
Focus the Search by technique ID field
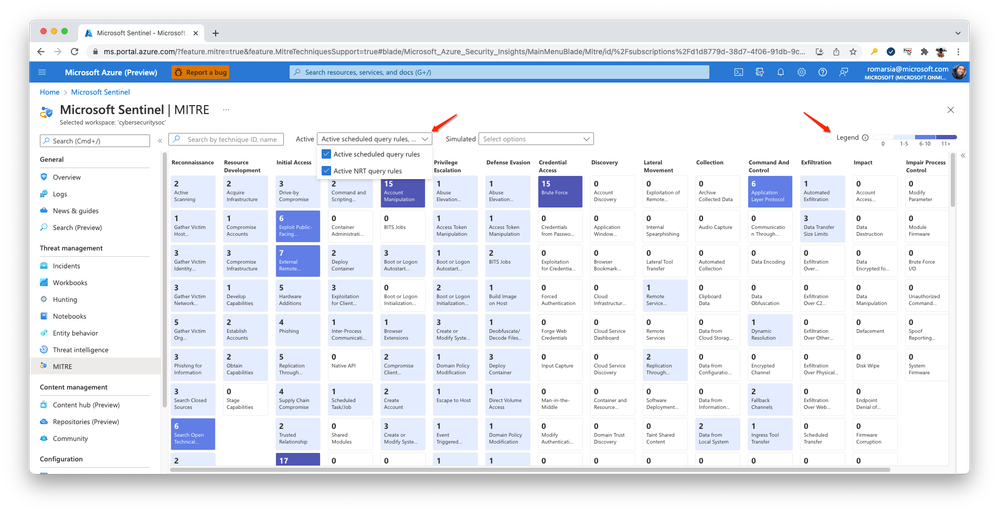[x=226, y=139]
